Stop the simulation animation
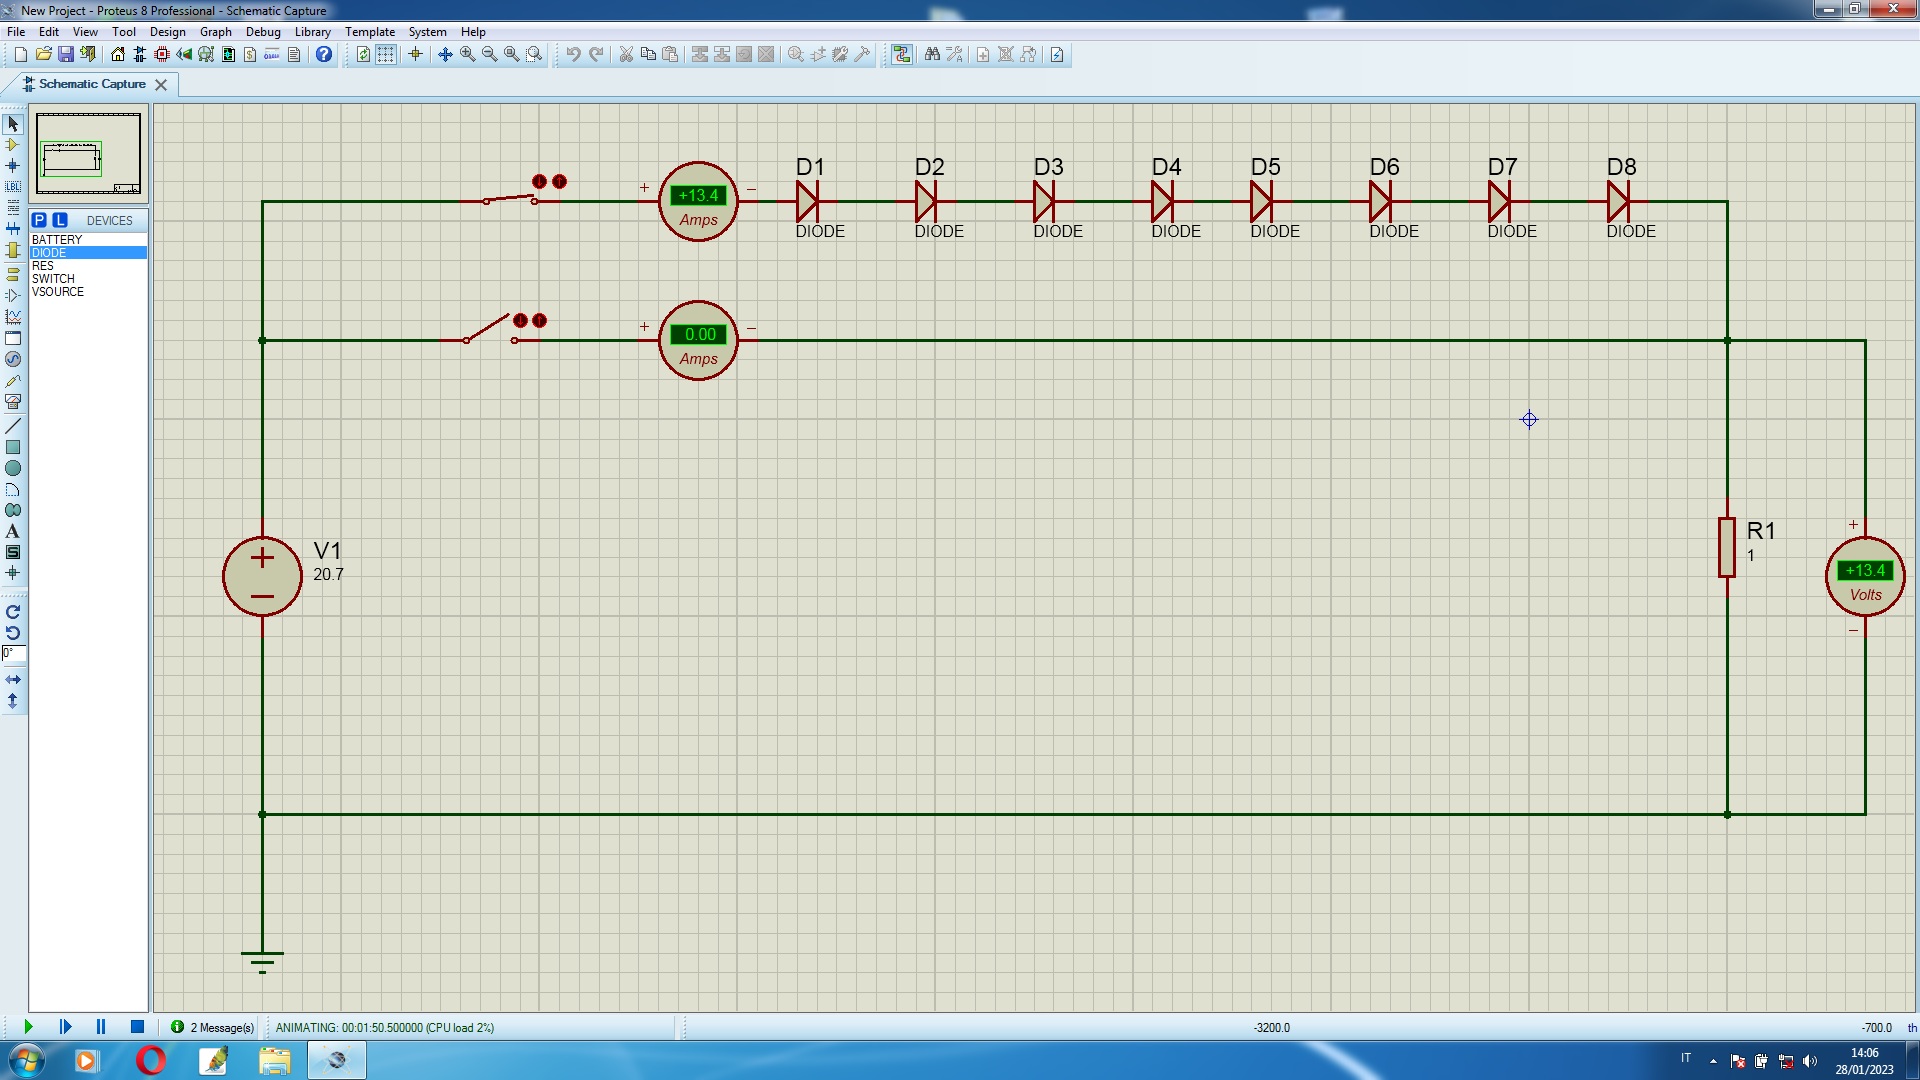 (138, 1027)
